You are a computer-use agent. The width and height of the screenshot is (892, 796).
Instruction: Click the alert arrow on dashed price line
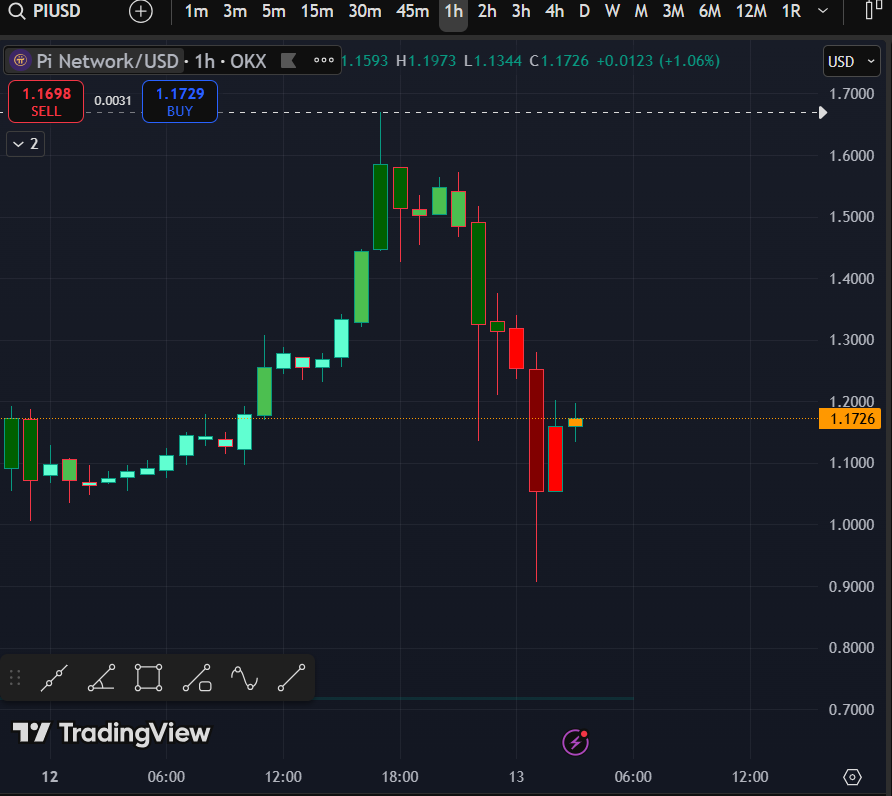[823, 113]
